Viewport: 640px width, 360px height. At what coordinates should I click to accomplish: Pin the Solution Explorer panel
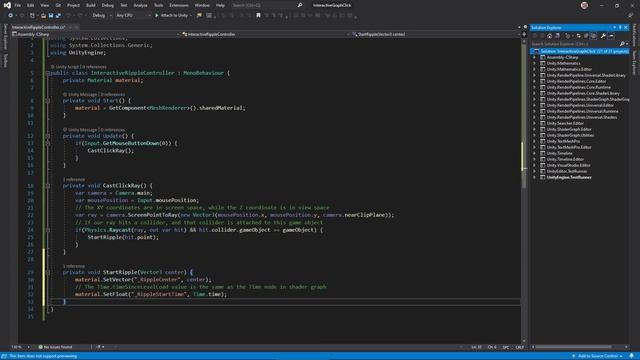coord(620,27)
